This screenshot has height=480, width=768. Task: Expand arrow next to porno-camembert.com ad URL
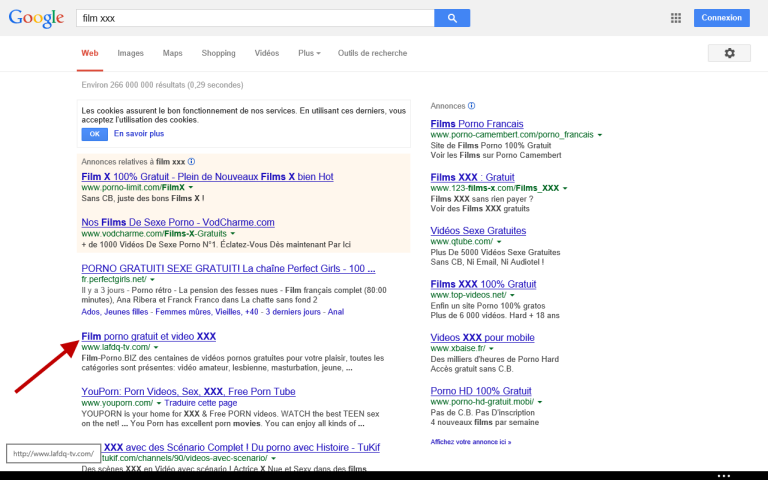pyautogui.click(x=600, y=135)
